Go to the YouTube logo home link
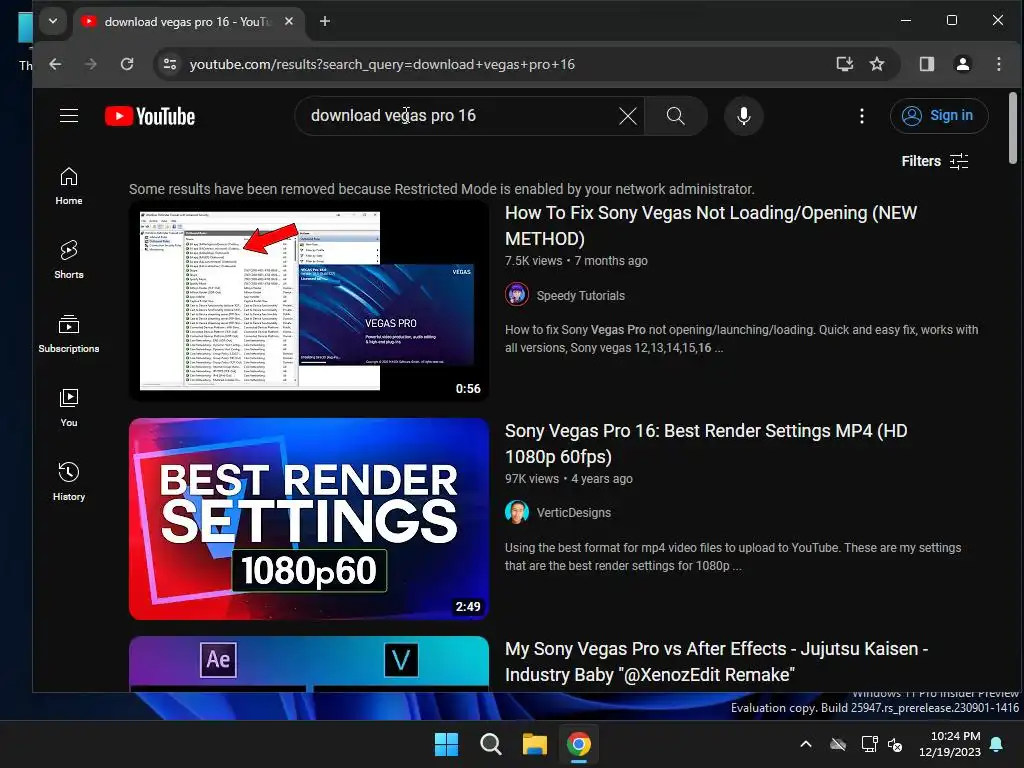 tap(150, 116)
